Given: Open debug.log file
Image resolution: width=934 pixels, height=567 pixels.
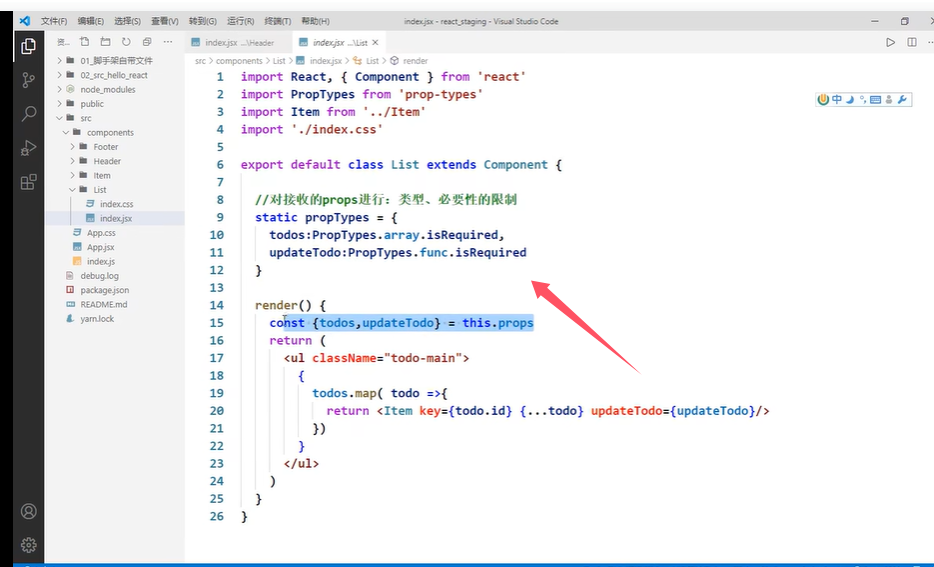Looking at the screenshot, I should [114, 276].
